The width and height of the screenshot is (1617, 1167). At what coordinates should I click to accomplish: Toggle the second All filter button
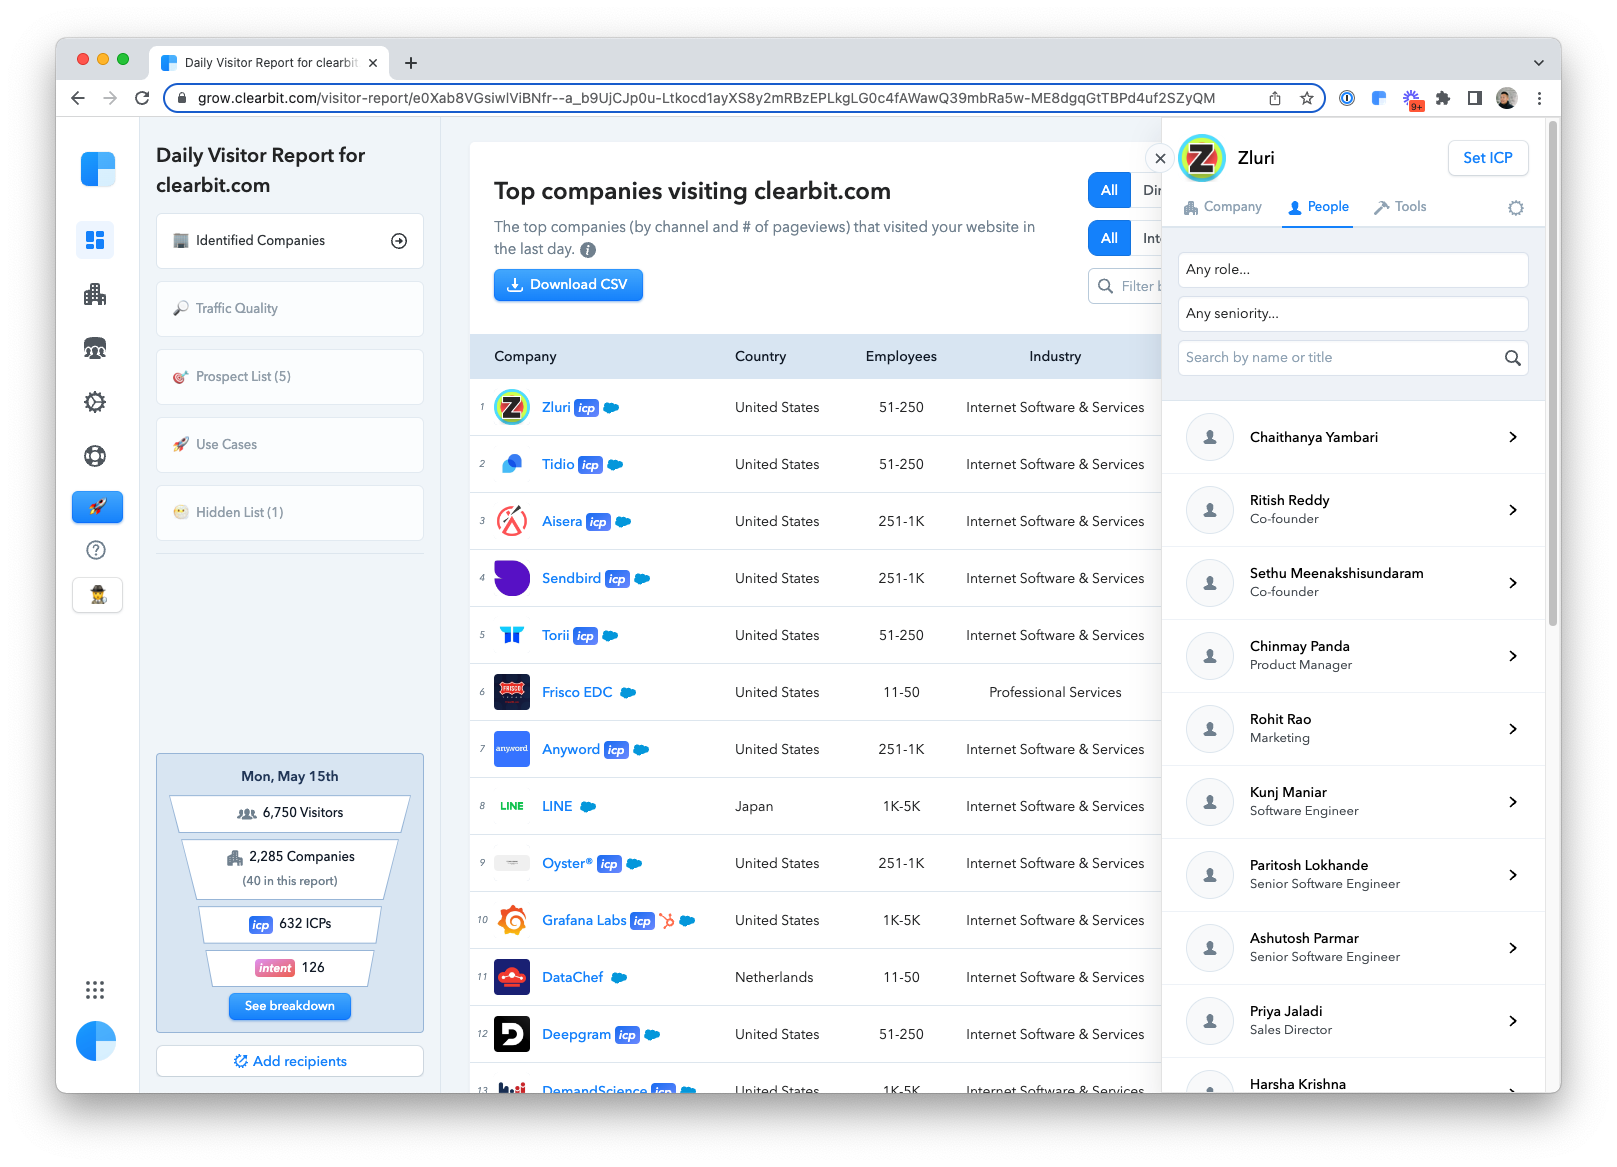click(x=1109, y=238)
